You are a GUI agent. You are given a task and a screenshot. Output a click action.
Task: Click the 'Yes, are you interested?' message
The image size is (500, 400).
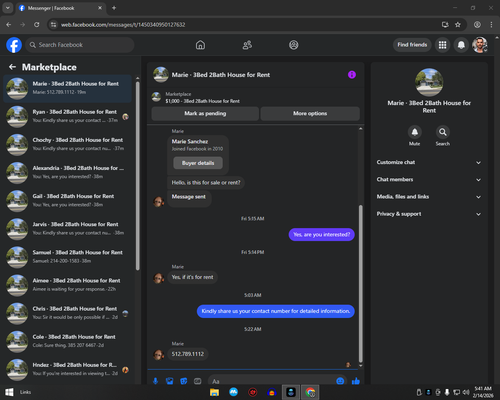[321, 235]
